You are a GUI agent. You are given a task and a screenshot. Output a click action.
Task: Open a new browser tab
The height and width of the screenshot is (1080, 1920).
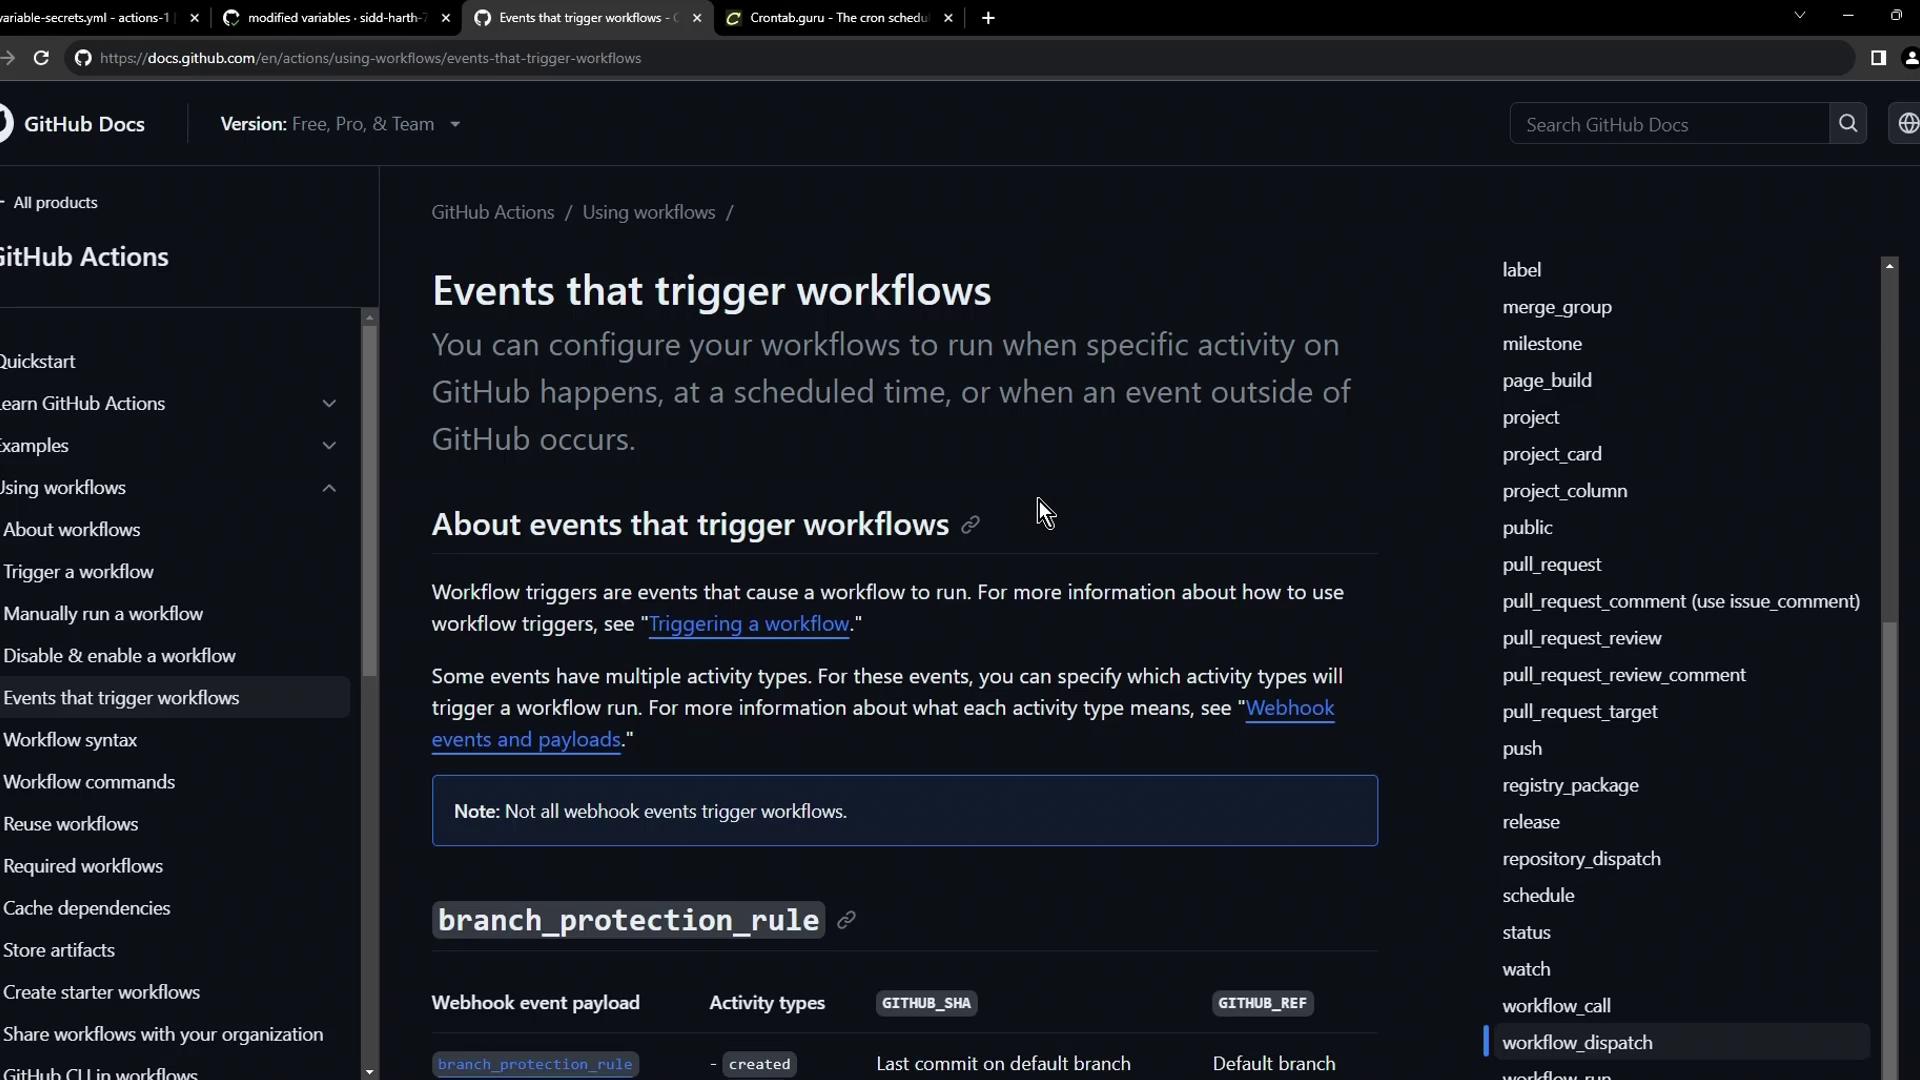(988, 18)
